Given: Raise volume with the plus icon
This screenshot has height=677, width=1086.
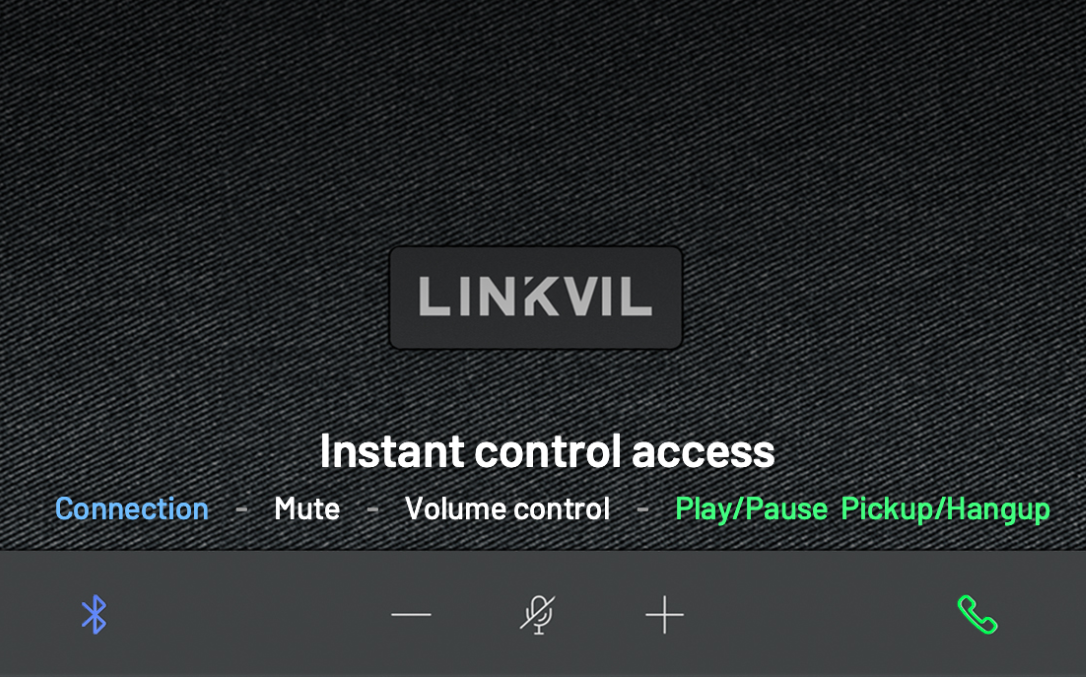Looking at the screenshot, I should (664, 614).
